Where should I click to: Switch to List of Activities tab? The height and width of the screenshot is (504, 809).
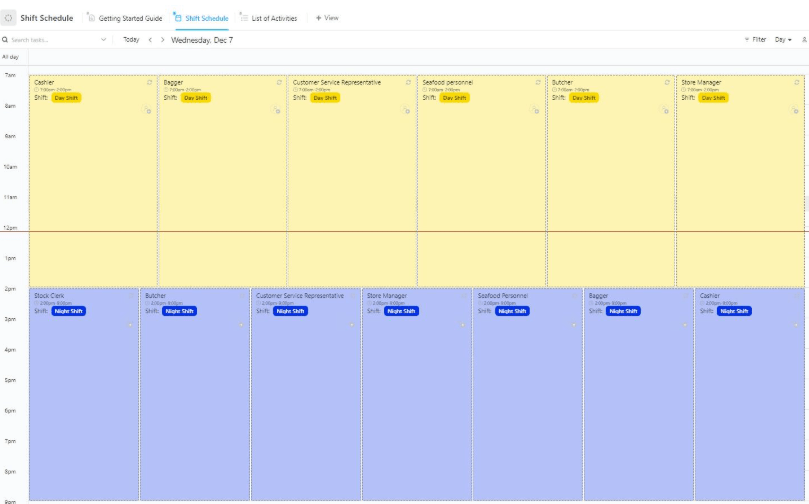tap(269, 18)
